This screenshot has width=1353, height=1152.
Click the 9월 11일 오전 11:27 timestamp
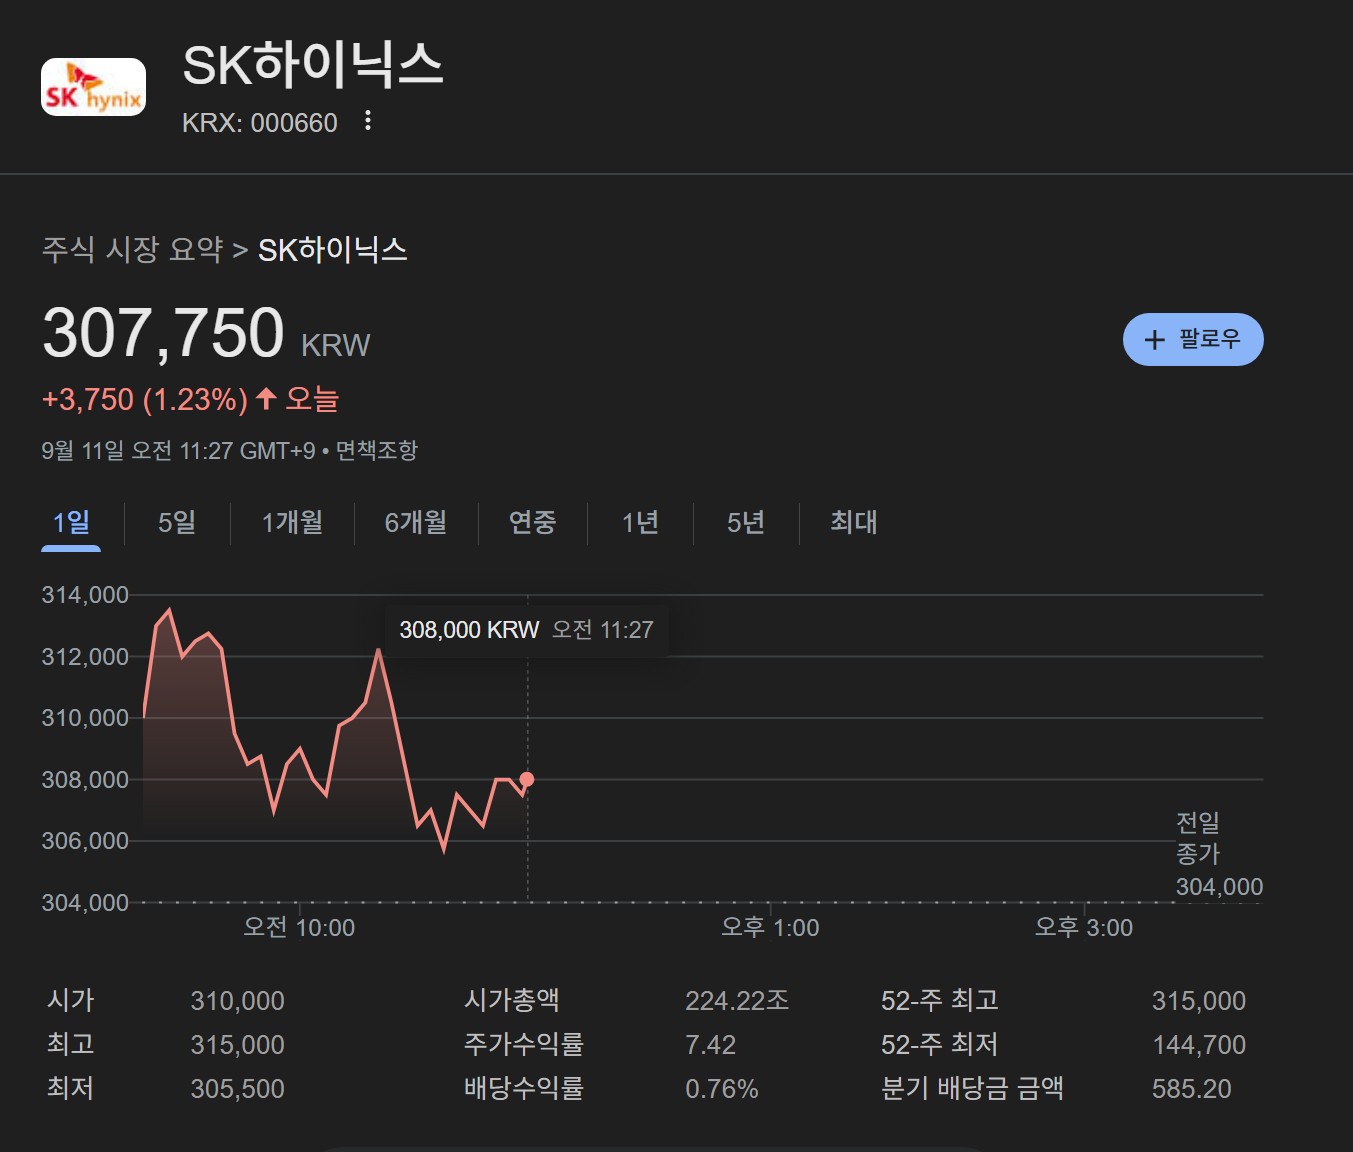[x=178, y=451]
